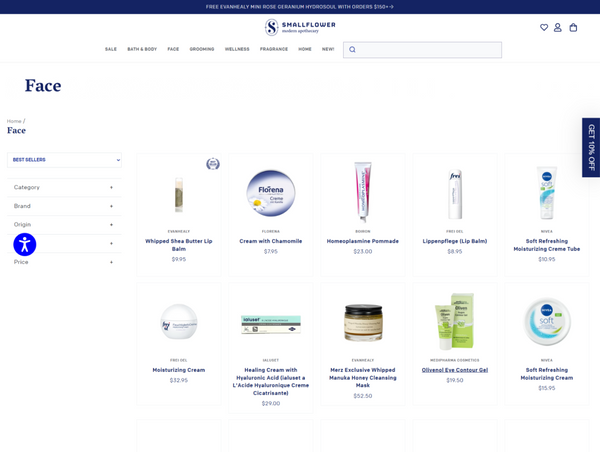Click the Frei Moisturizing Cream jar image
The image size is (600, 452).
tap(179, 322)
